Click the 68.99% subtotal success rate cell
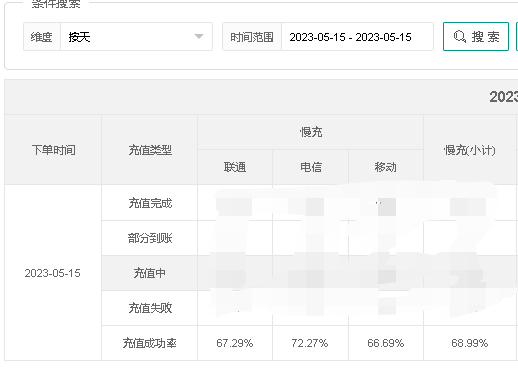 click(470, 343)
